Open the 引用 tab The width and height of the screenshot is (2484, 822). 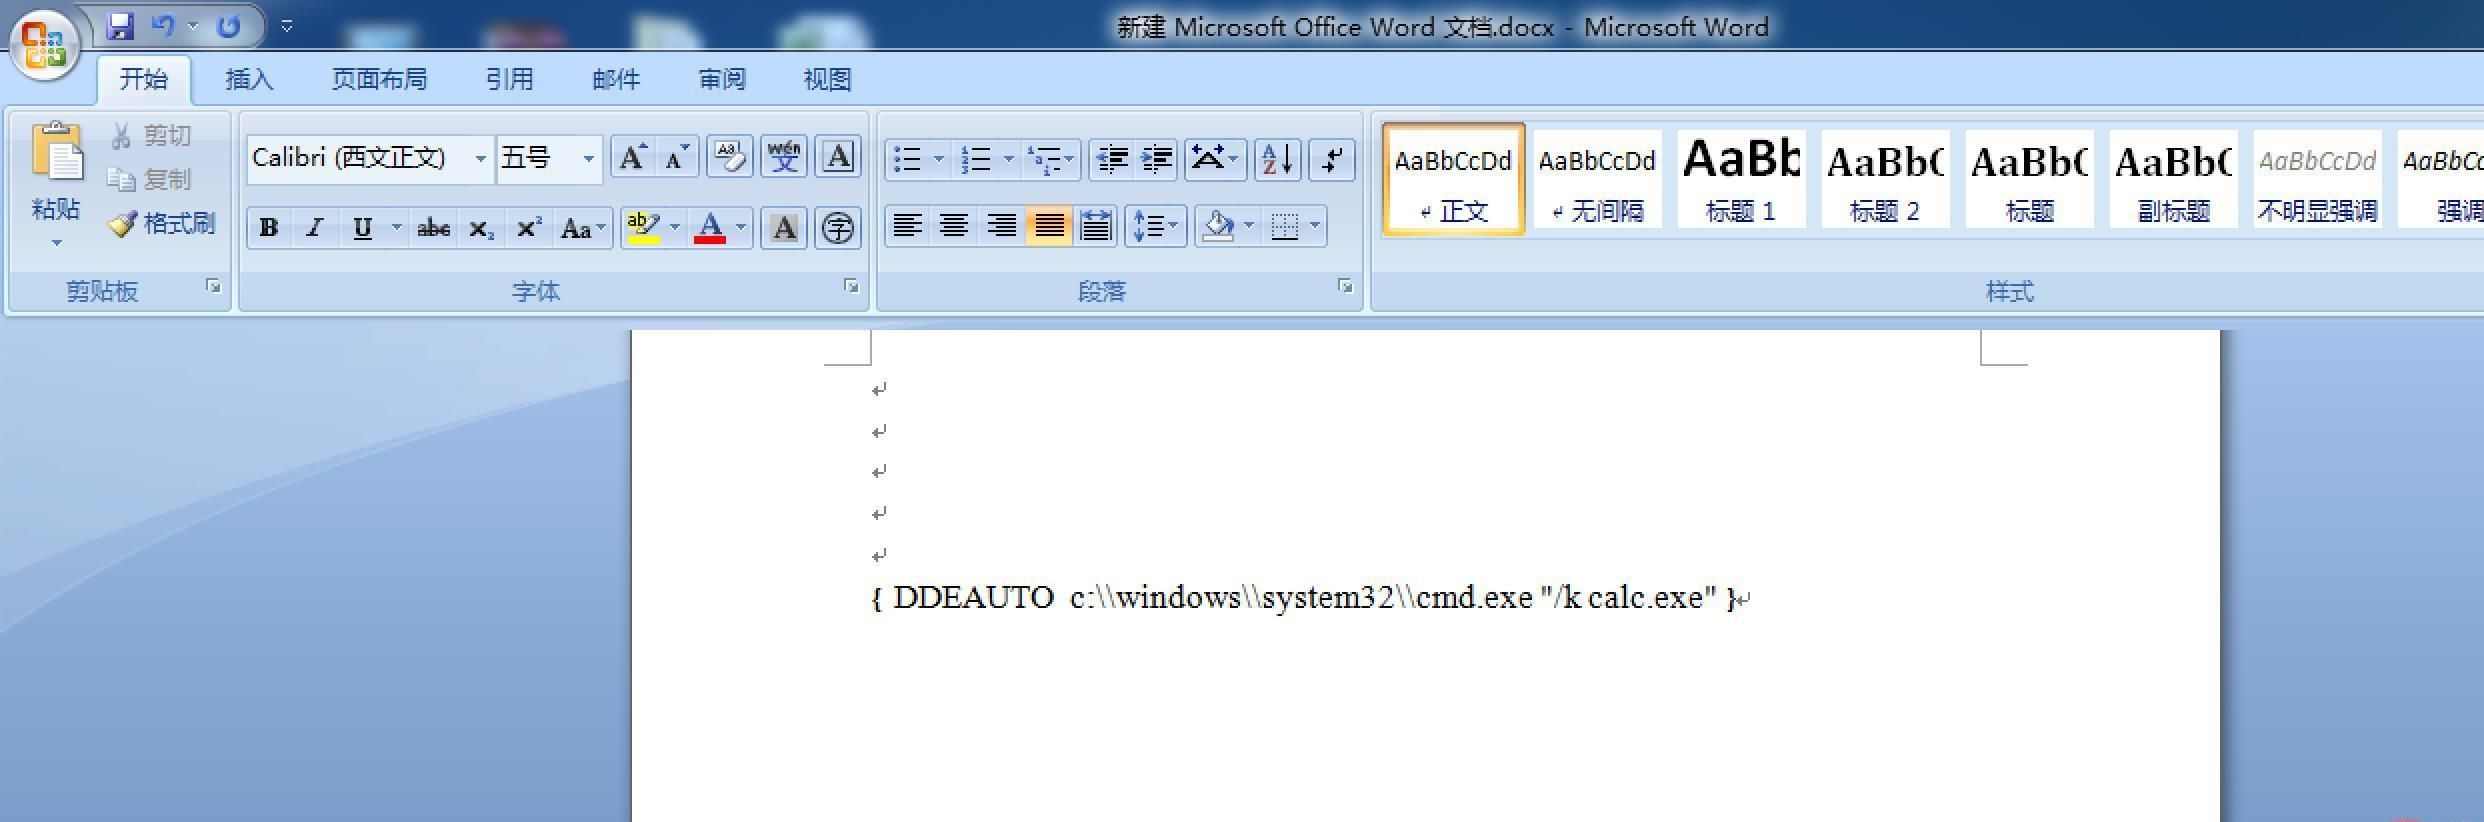point(510,79)
